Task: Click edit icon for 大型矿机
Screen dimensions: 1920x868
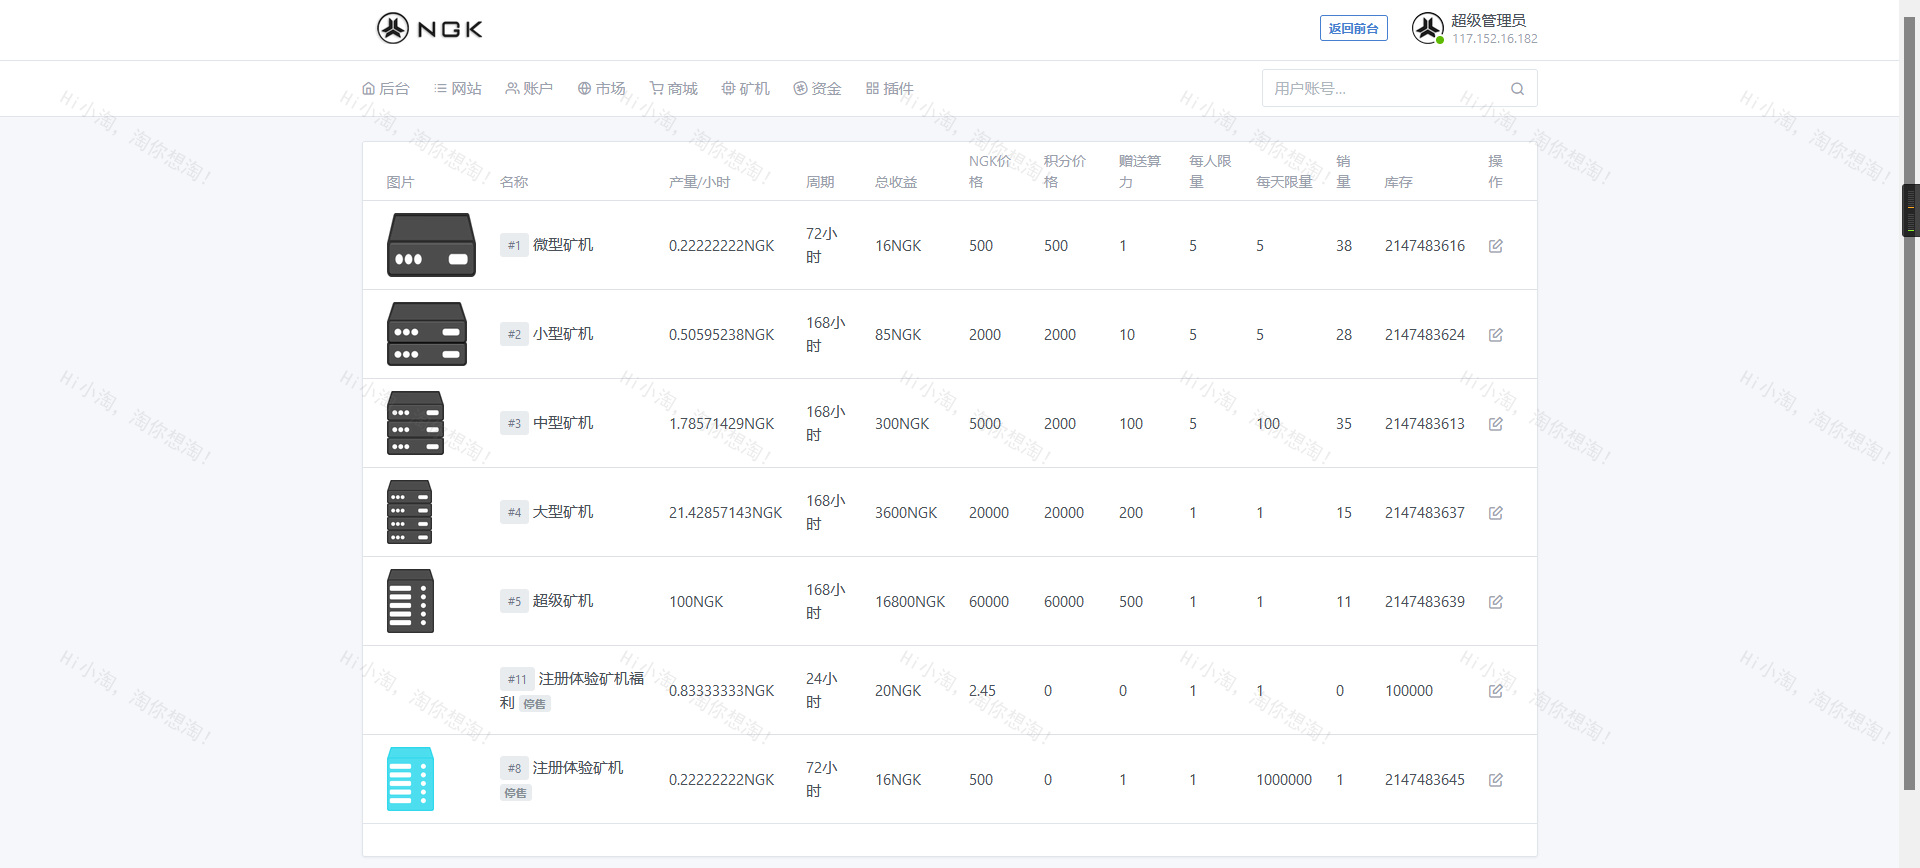Action: coord(1495,513)
